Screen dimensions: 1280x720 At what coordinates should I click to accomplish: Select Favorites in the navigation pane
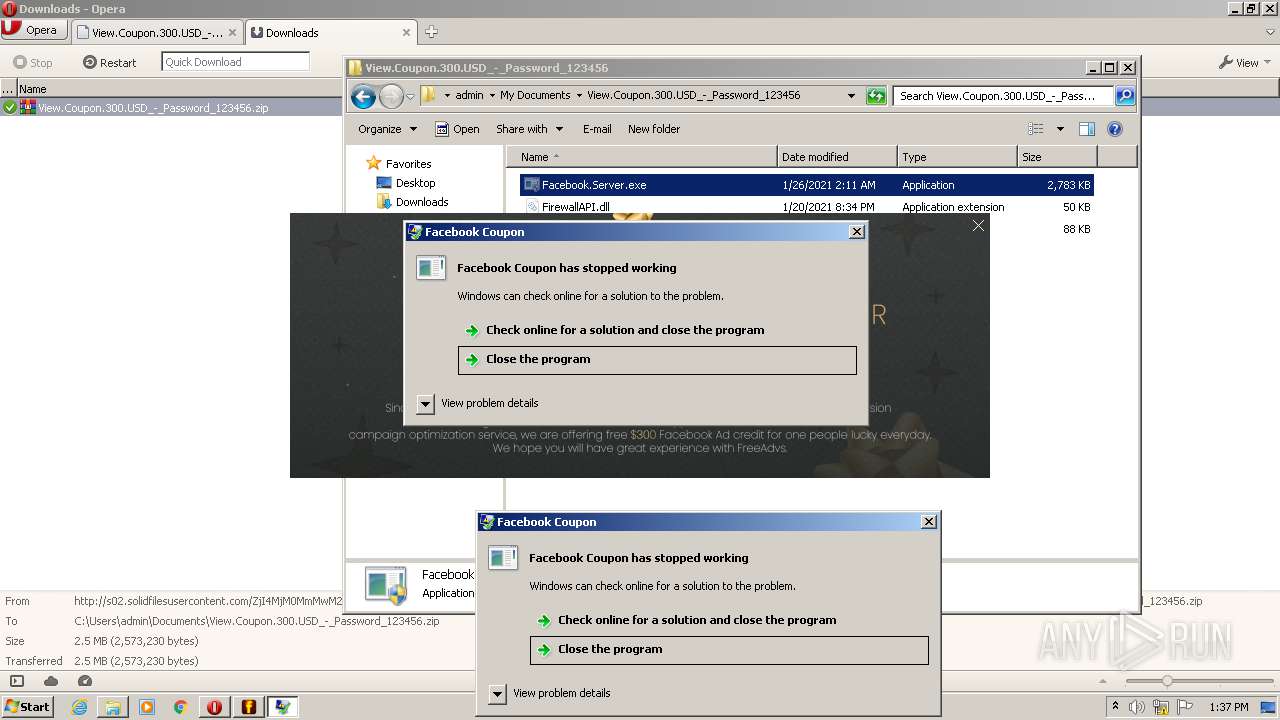click(408, 164)
